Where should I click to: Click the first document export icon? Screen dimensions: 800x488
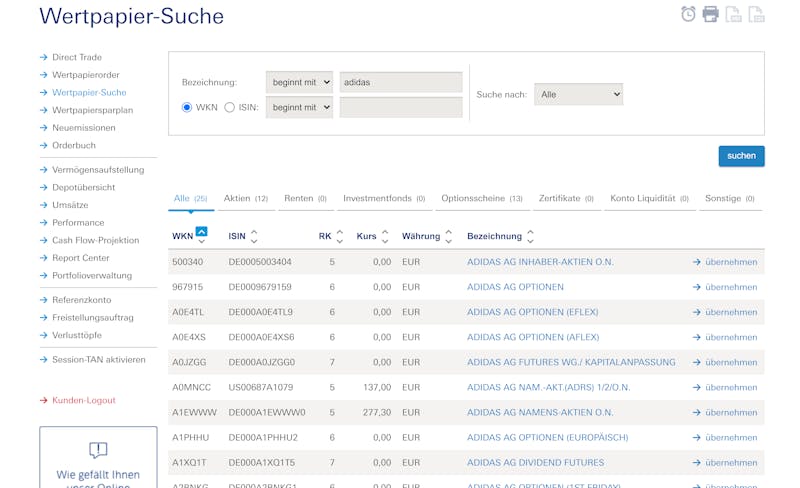[x=733, y=14]
